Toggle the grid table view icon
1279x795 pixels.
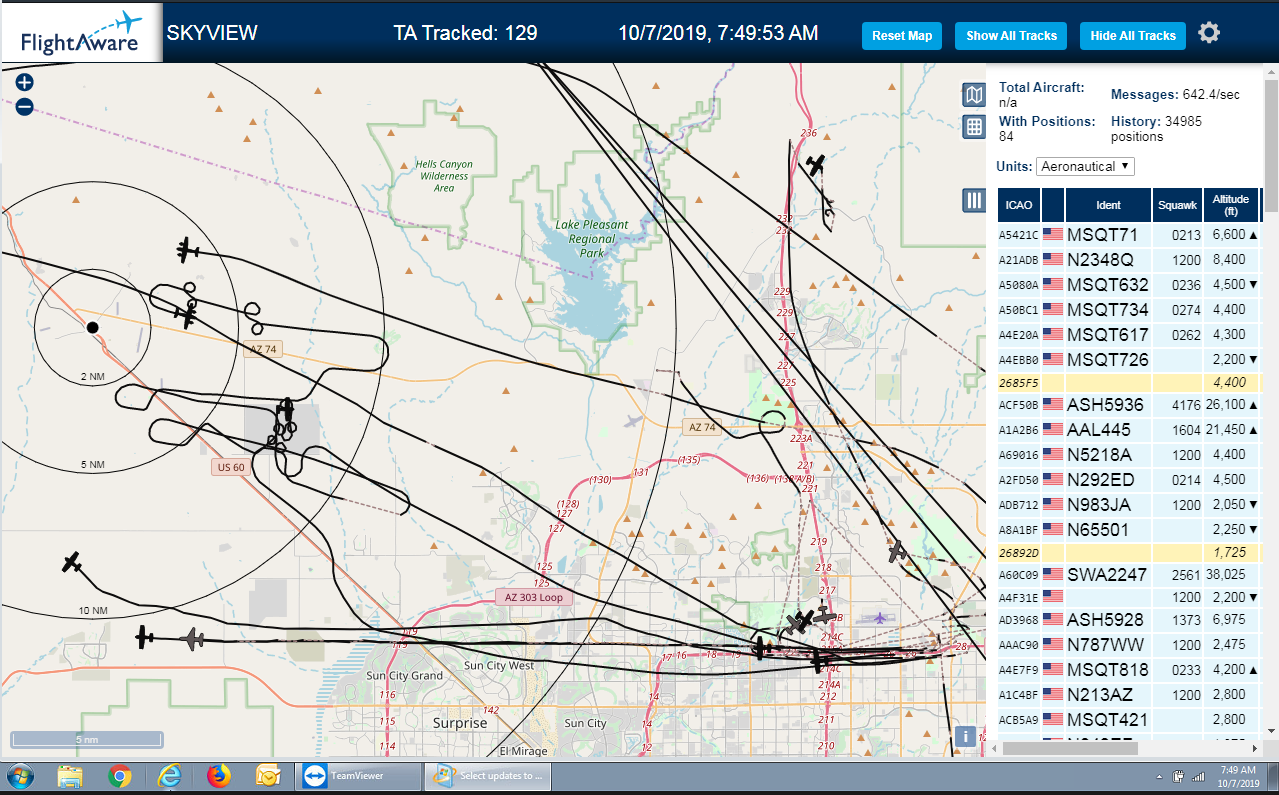click(x=973, y=126)
